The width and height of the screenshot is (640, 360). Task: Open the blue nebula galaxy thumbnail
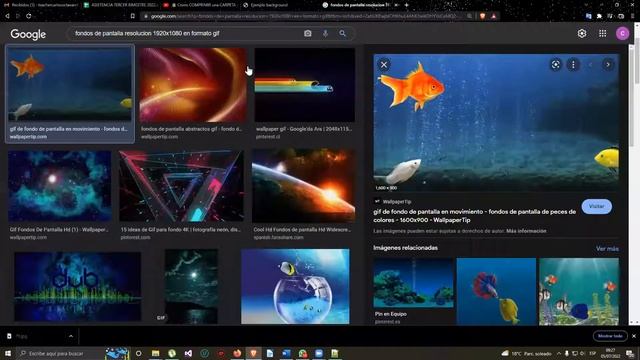(60, 186)
